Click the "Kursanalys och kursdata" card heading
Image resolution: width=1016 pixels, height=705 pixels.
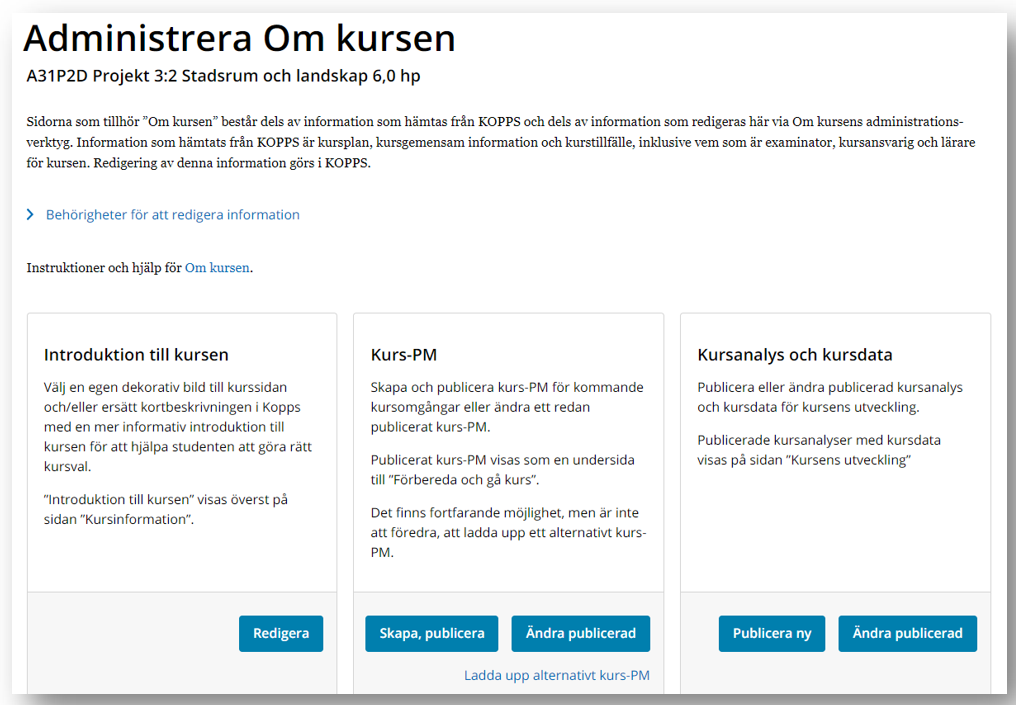pyautogui.click(x=794, y=354)
